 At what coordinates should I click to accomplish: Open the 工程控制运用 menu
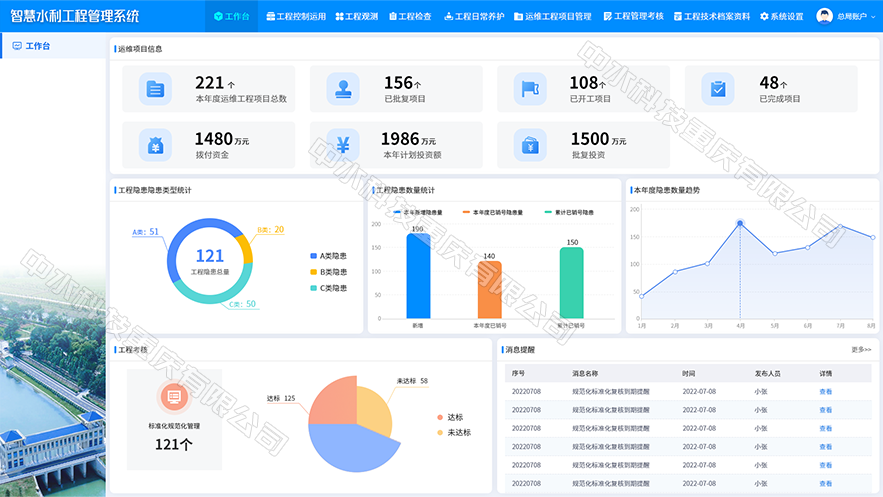point(296,16)
